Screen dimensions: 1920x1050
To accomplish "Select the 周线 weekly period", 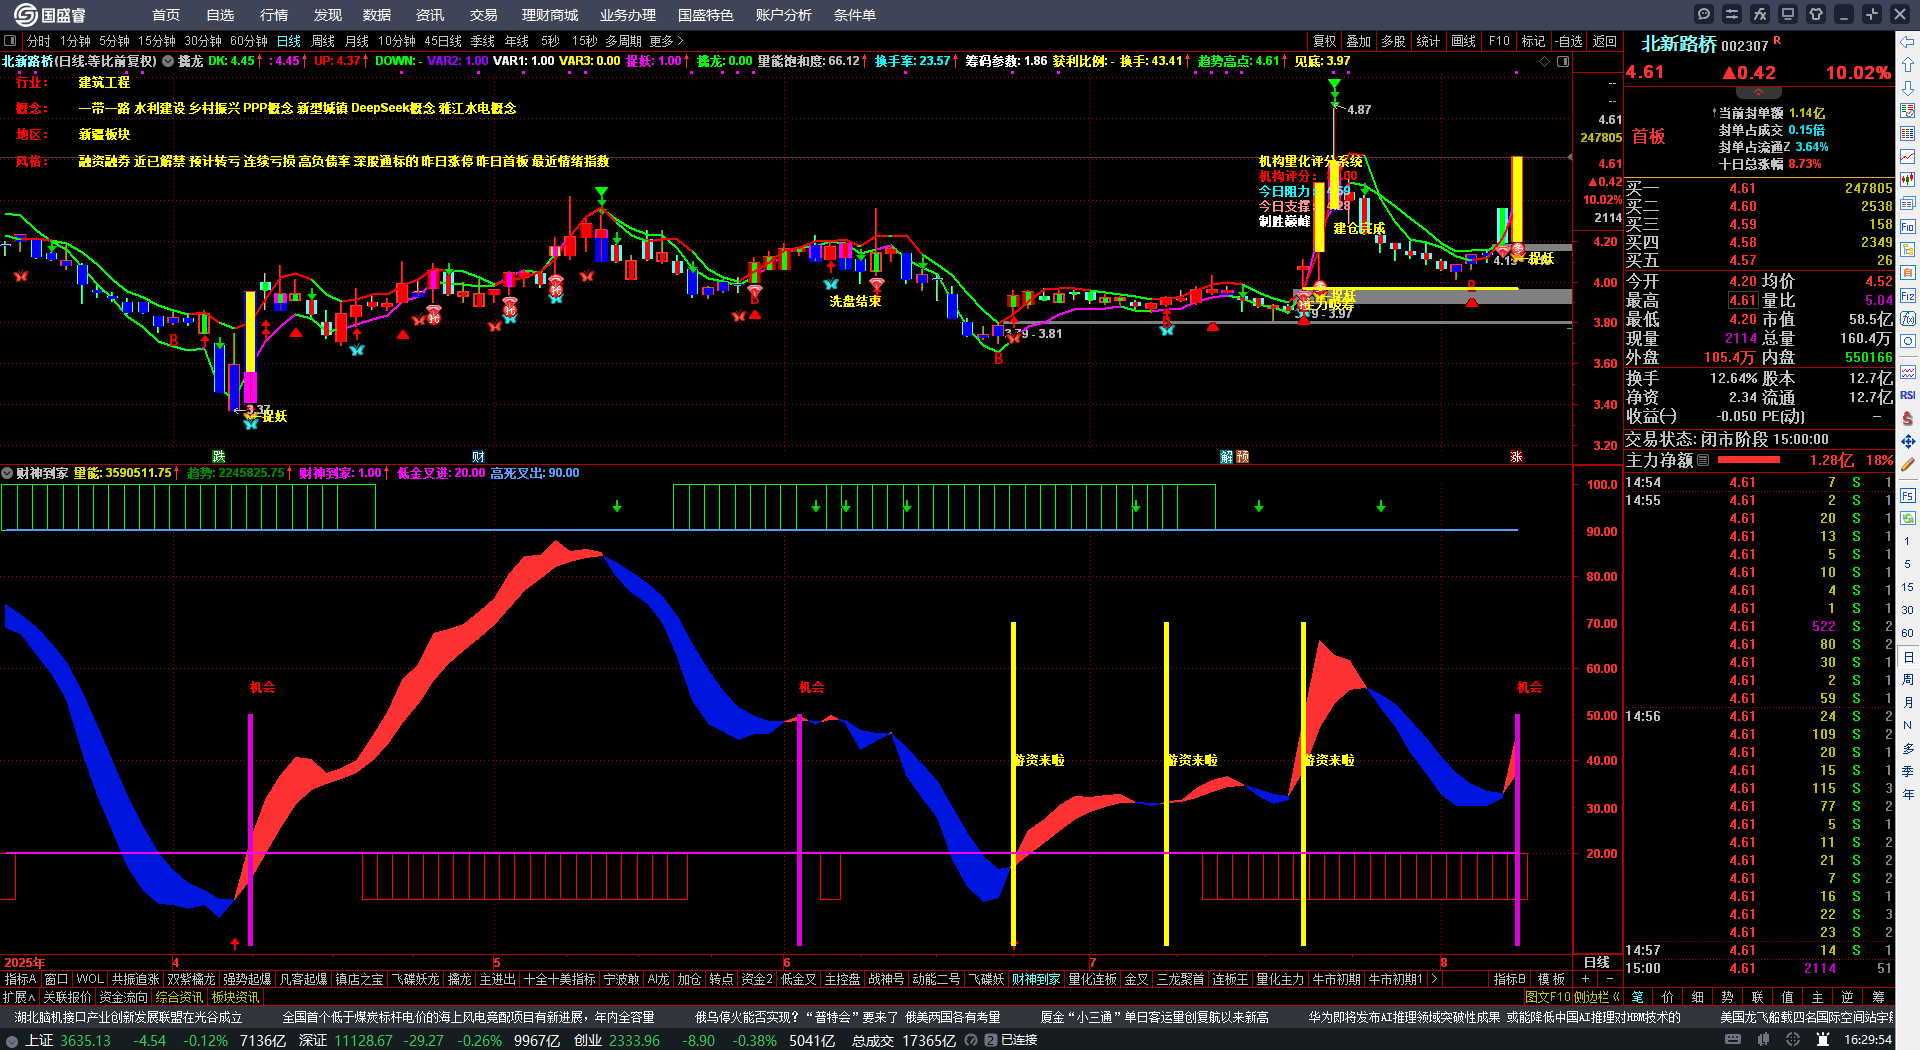I will click(x=323, y=41).
